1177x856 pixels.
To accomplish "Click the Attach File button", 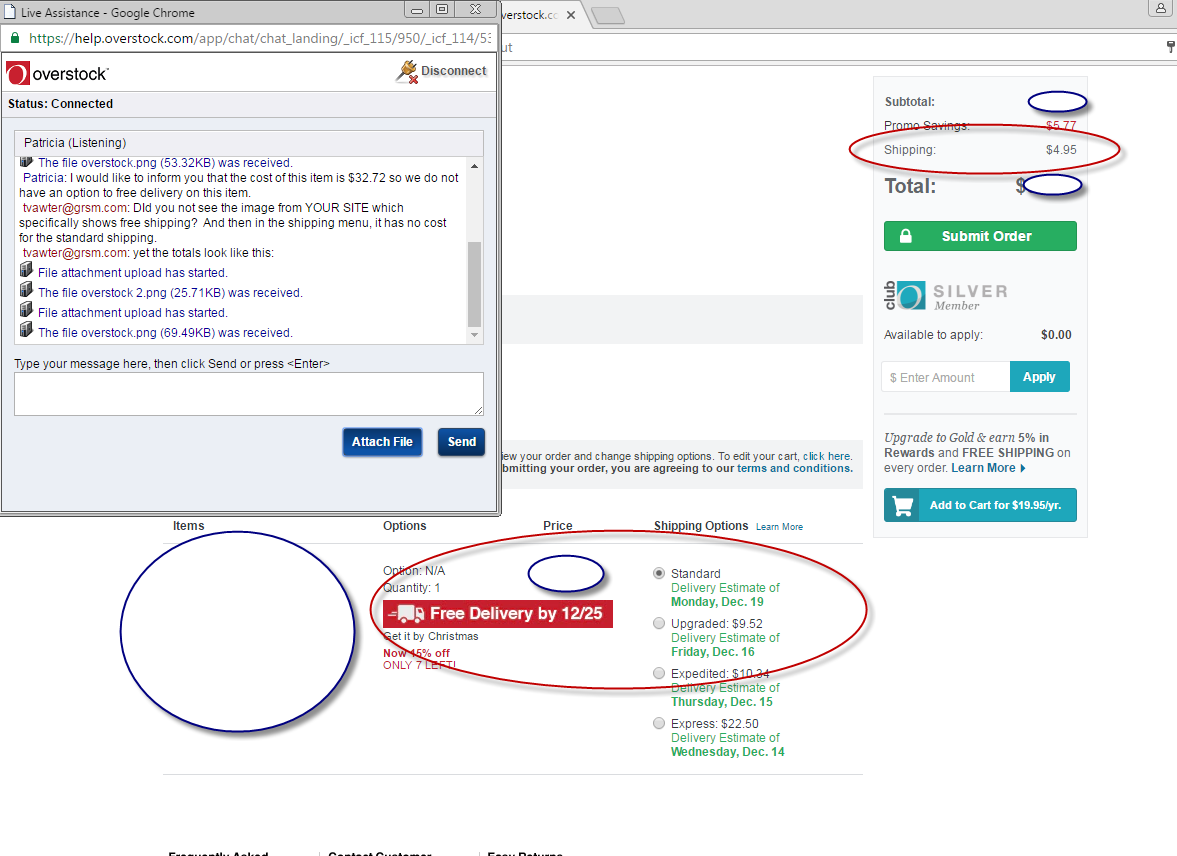I will 382,442.
